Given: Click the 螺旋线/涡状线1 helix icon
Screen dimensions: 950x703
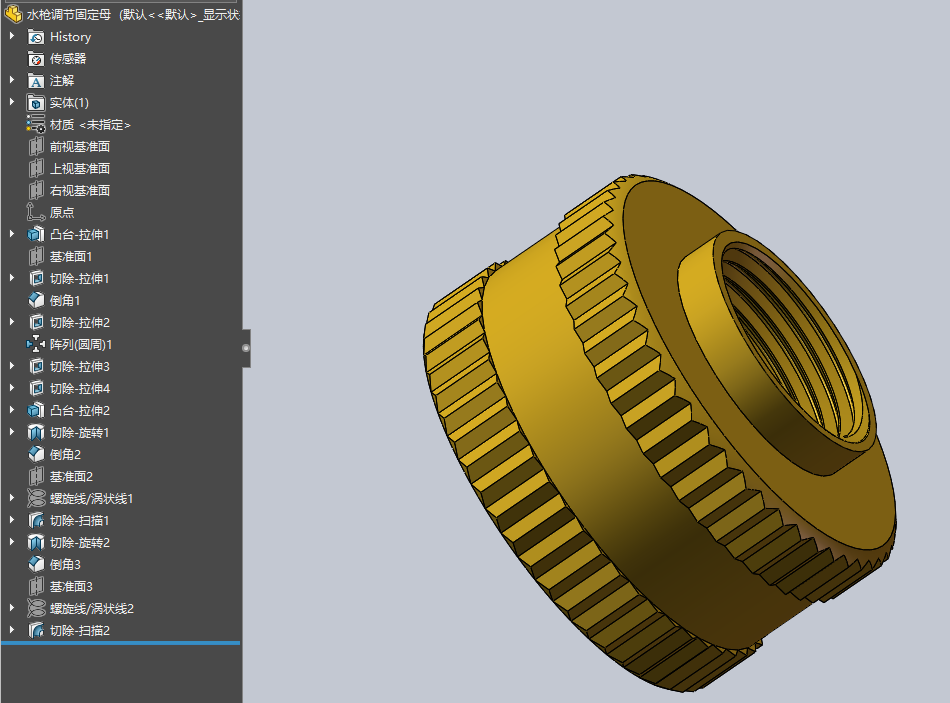Looking at the screenshot, I should 36,499.
